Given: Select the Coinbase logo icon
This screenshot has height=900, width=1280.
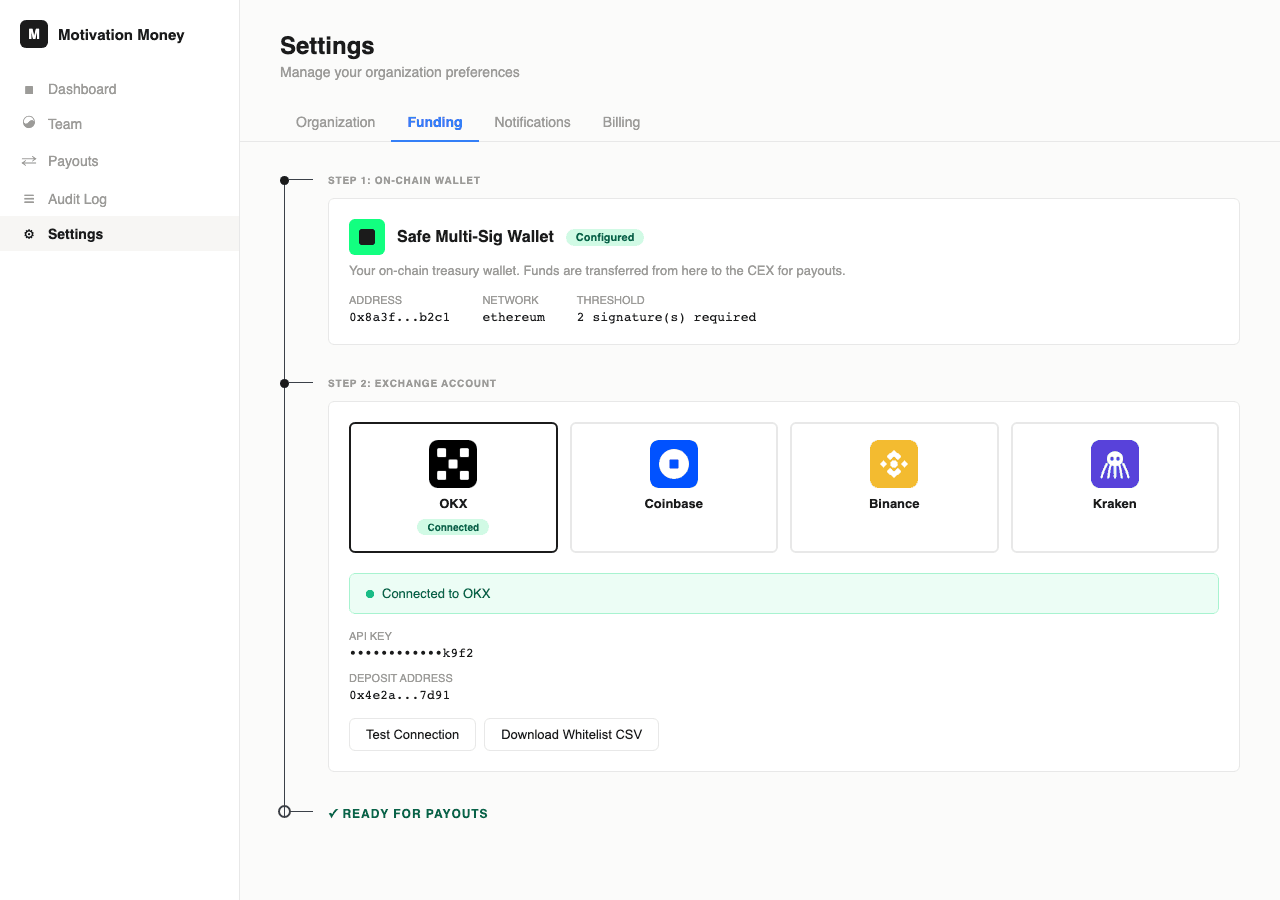Looking at the screenshot, I should coord(673,464).
